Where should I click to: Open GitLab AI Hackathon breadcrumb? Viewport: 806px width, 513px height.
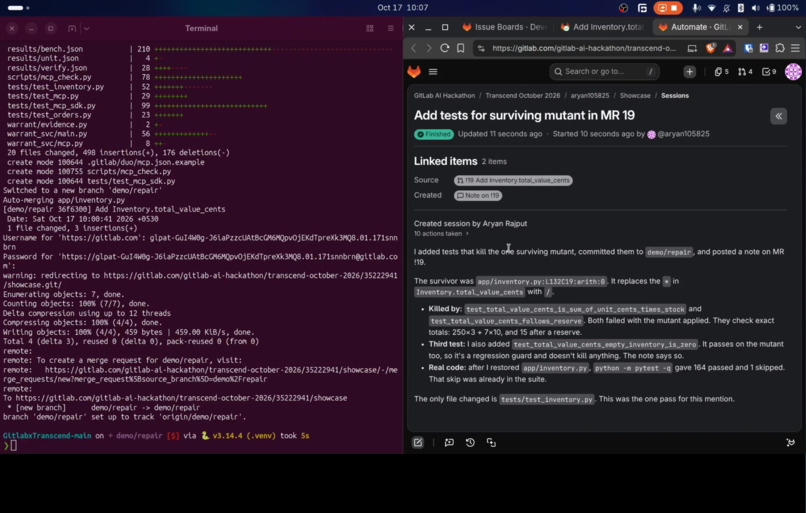pos(444,96)
